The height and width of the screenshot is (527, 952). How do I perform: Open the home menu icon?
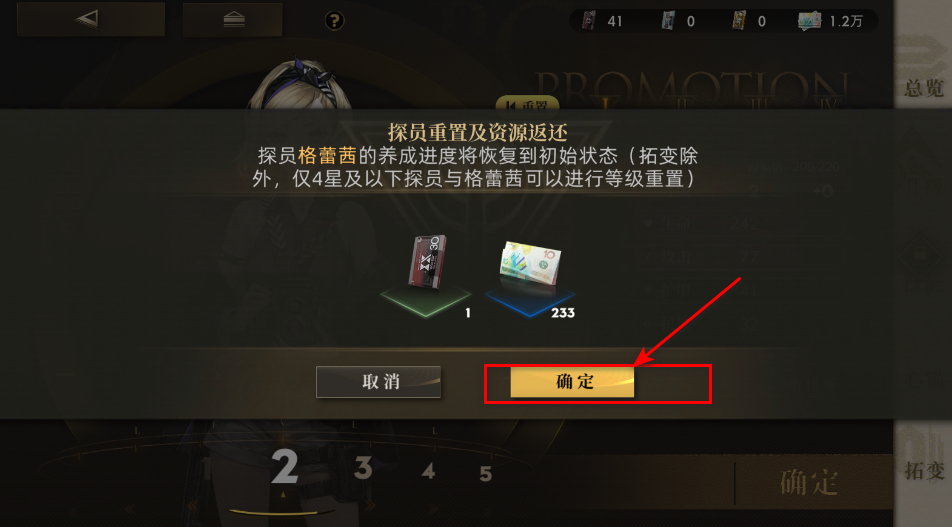coord(233,19)
